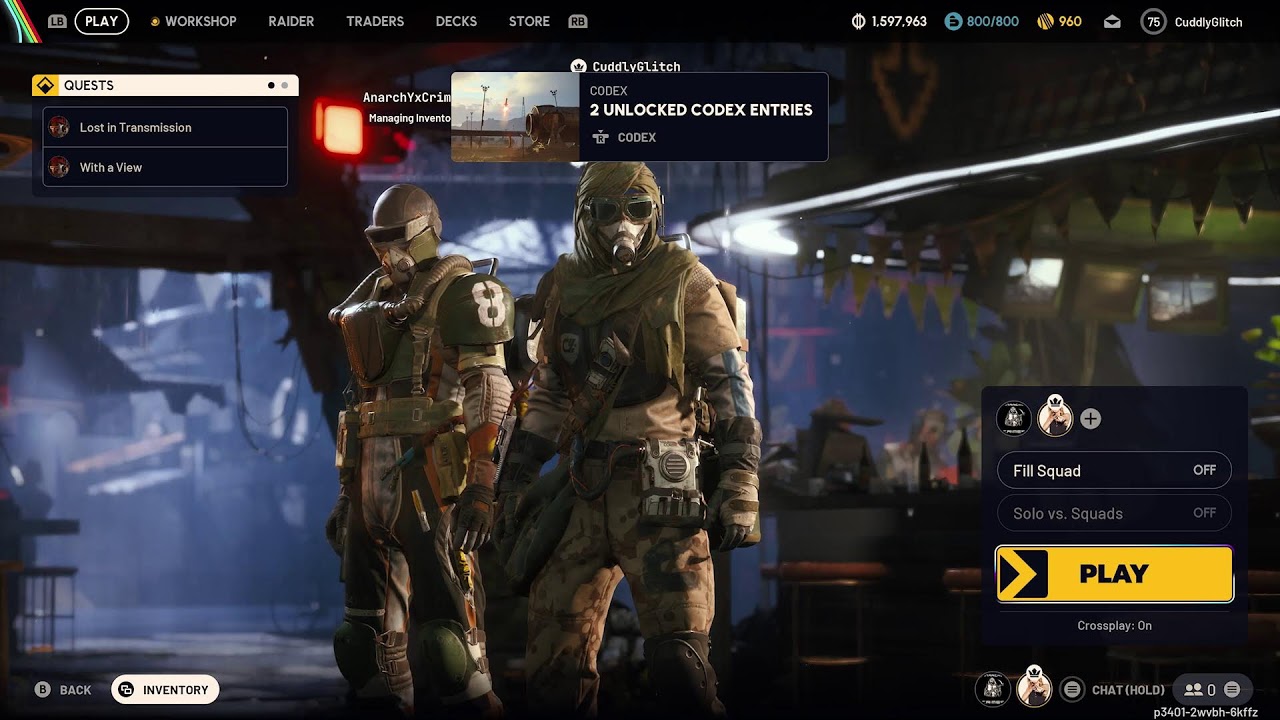1280x720 pixels.
Task: Click the gold token icon beside 960
Action: click(x=1045, y=21)
